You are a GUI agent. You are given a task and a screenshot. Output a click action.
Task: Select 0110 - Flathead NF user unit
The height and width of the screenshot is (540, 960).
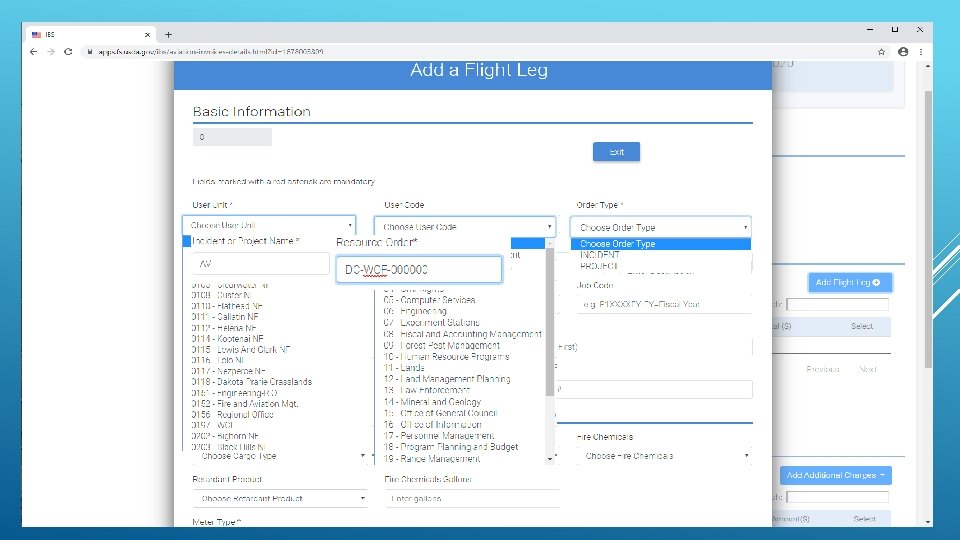[x=227, y=306]
